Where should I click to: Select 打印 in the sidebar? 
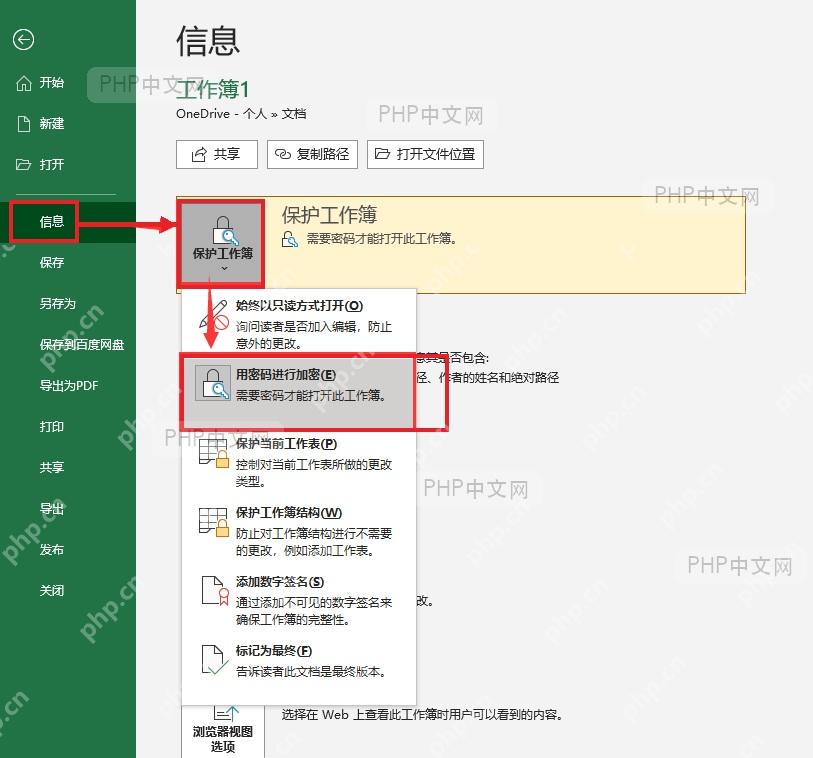[68, 427]
